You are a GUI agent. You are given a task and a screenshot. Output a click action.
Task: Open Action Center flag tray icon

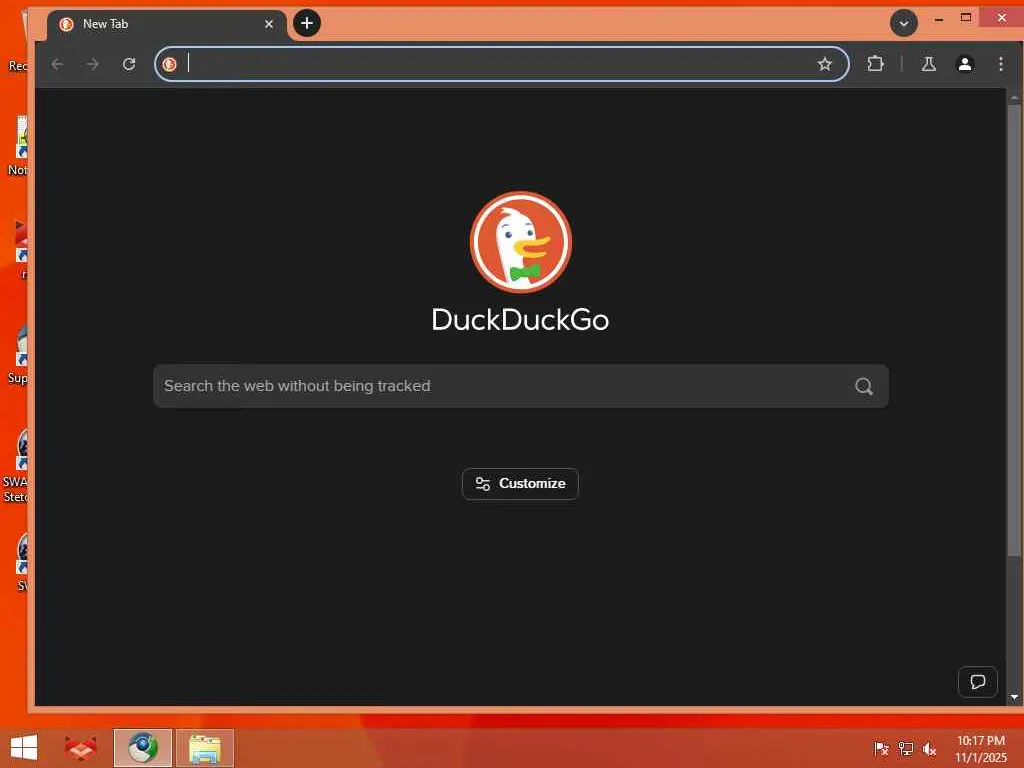click(880, 748)
